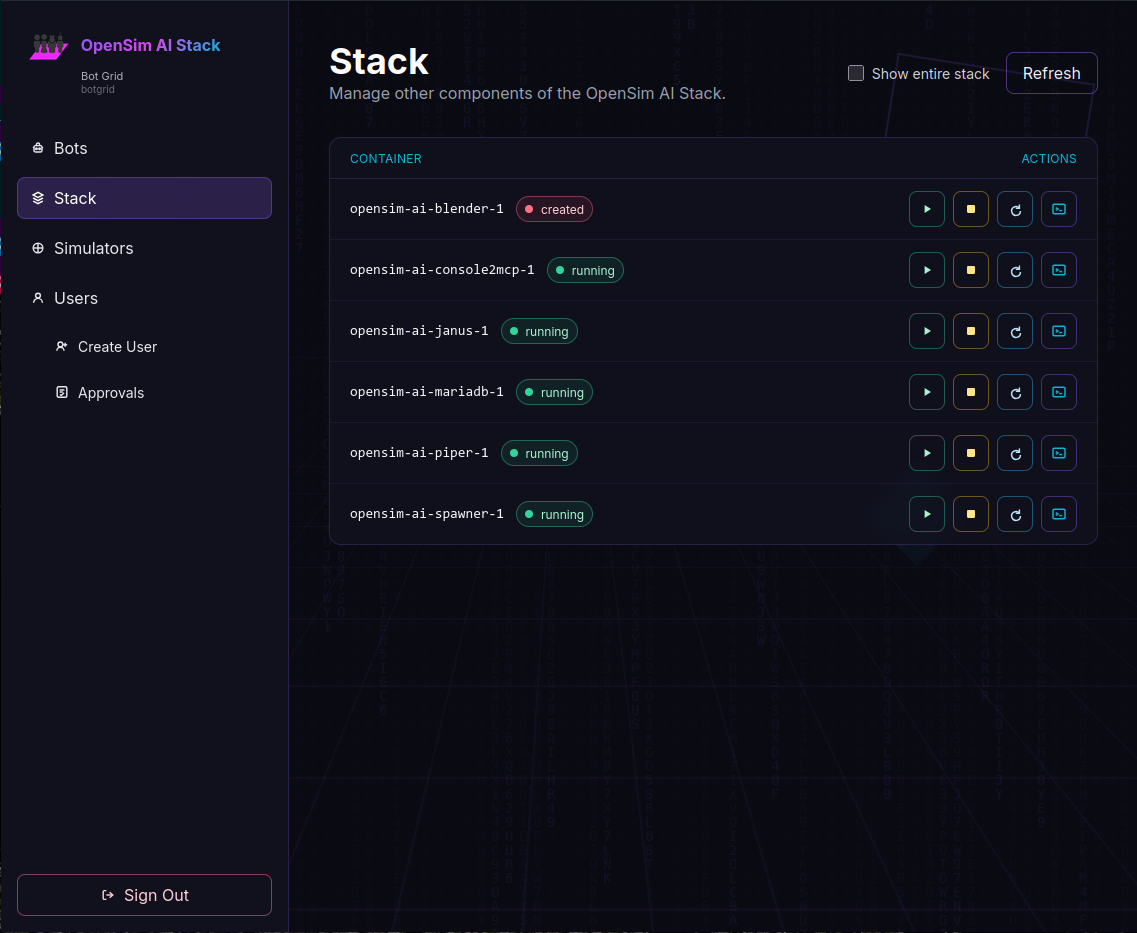Enable the Show entire stack checkbox

856,73
